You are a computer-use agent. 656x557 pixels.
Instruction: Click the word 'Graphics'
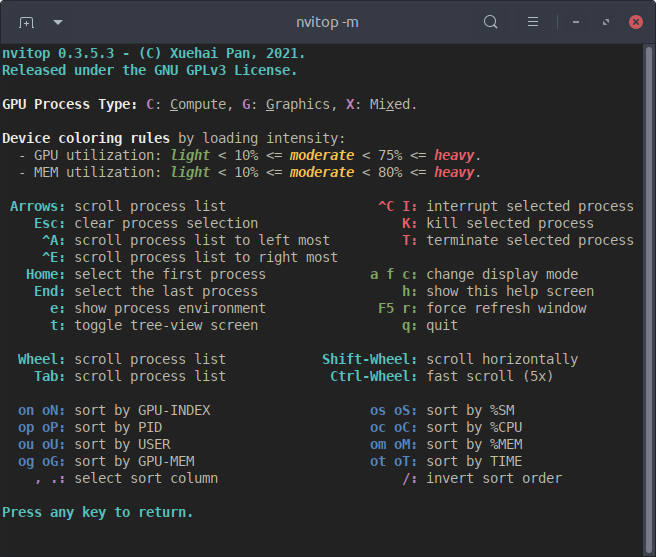coord(298,104)
